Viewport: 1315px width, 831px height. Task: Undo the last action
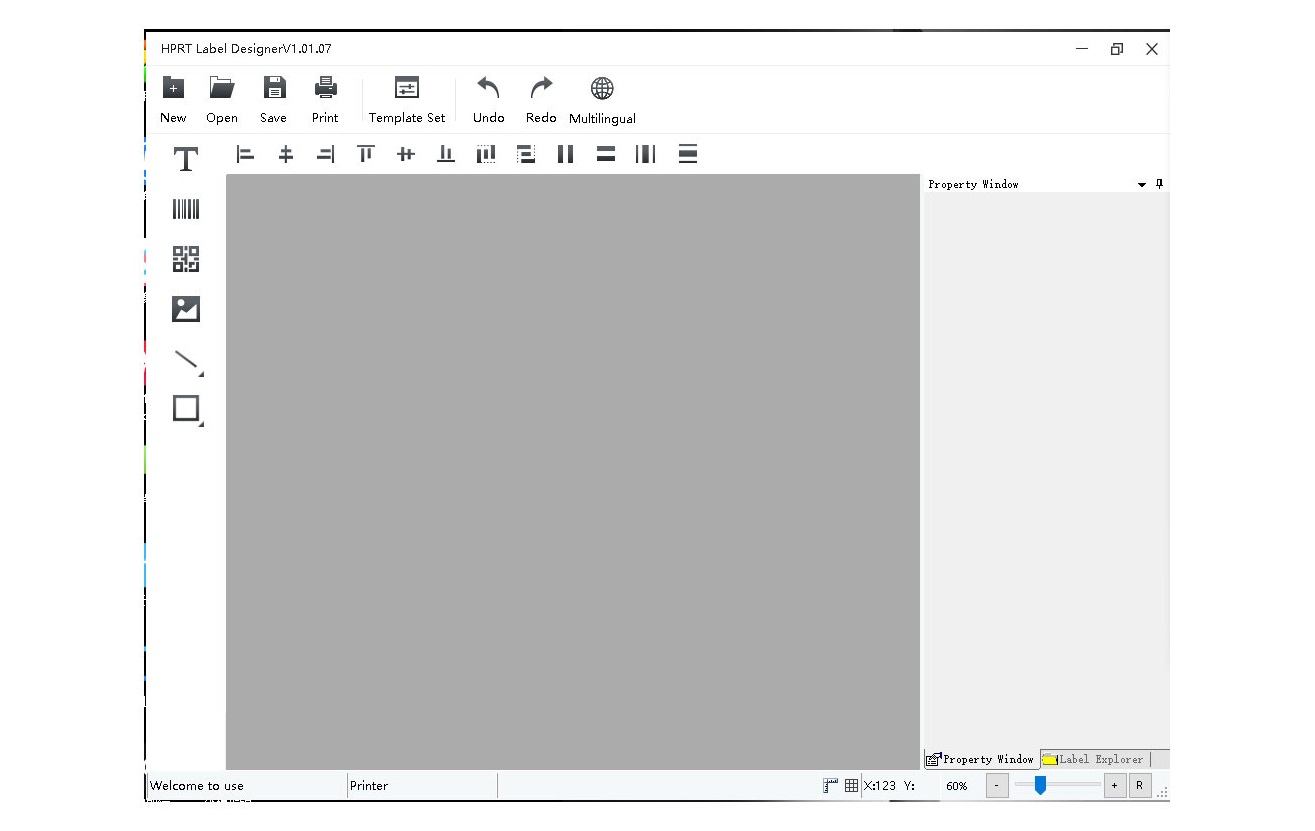tap(488, 100)
